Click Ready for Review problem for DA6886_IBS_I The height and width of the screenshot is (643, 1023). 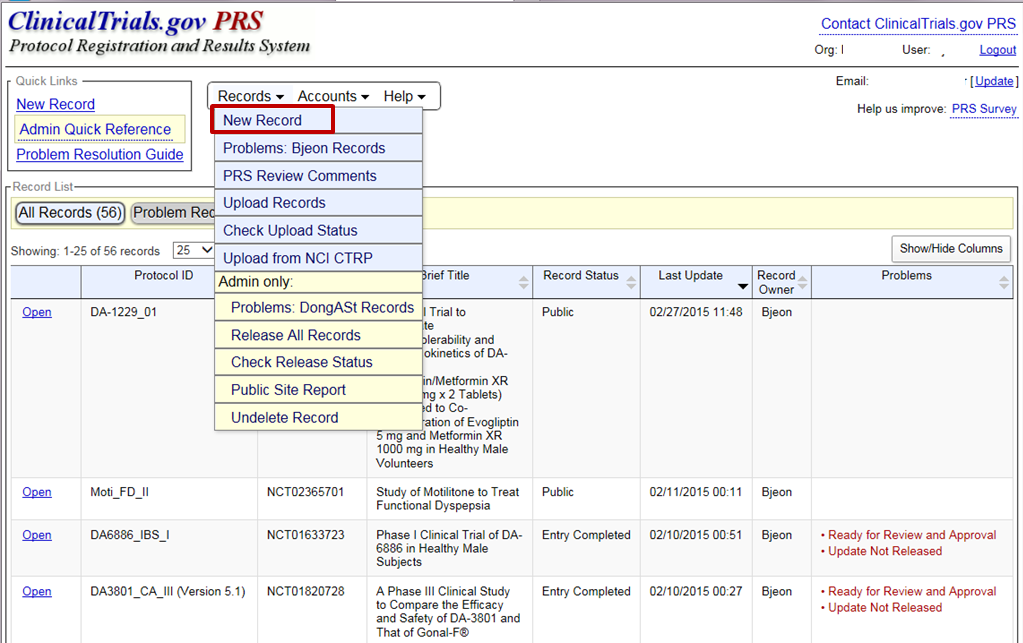pos(911,535)
